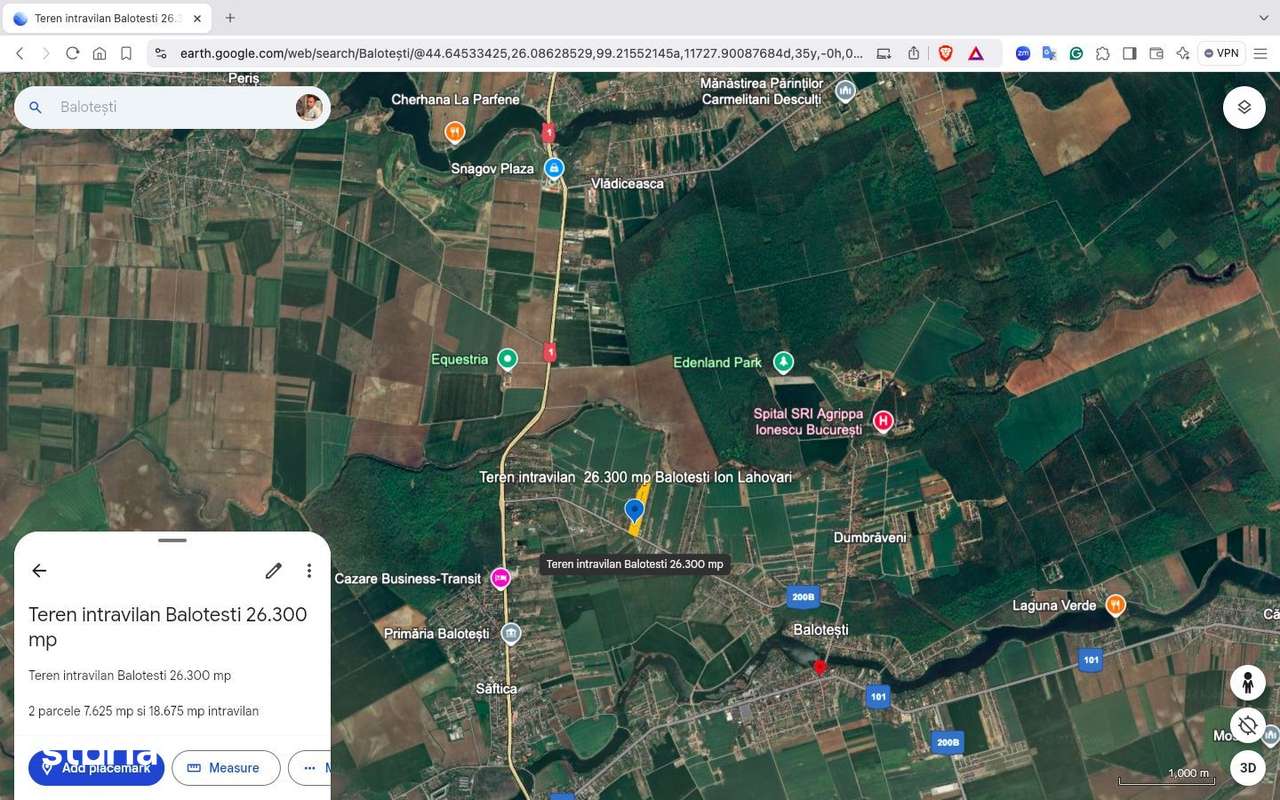Open more actions next to Measure

tap(310, 767)
